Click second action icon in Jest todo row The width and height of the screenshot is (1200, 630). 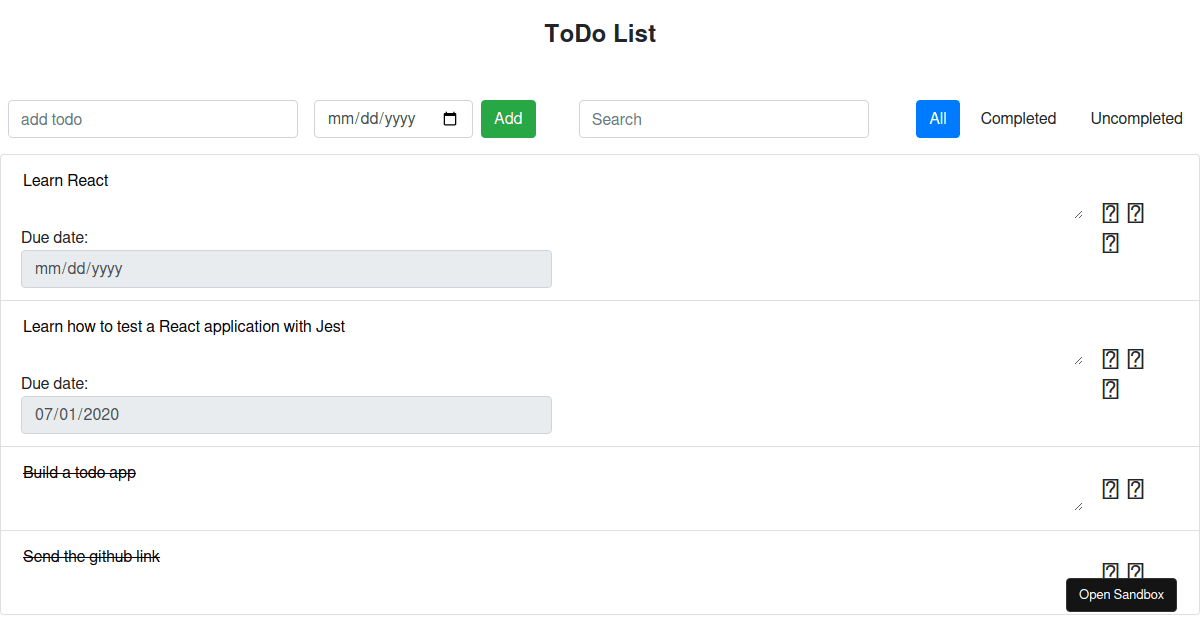coord(1135,359)
